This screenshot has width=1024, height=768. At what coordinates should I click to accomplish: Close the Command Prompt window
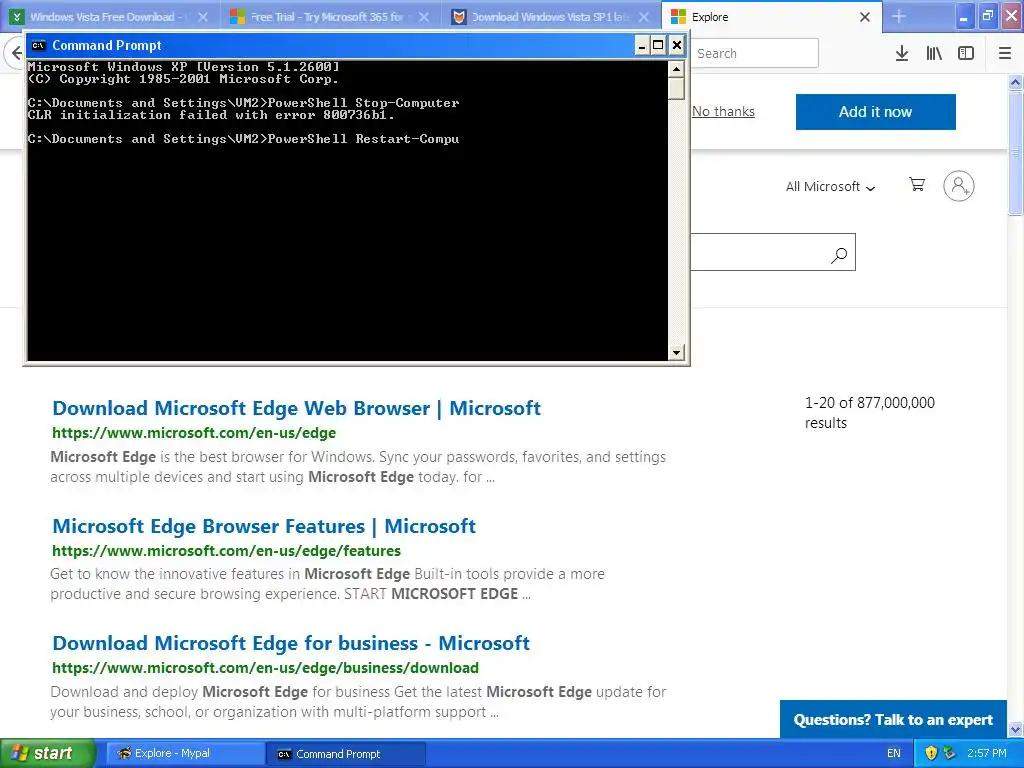click(x=677, y=45)
